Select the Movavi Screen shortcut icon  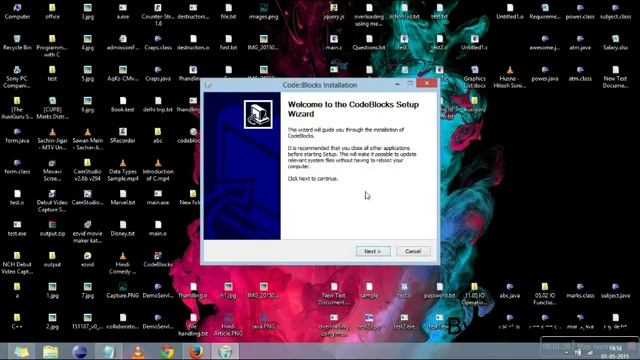click(52, 170)
